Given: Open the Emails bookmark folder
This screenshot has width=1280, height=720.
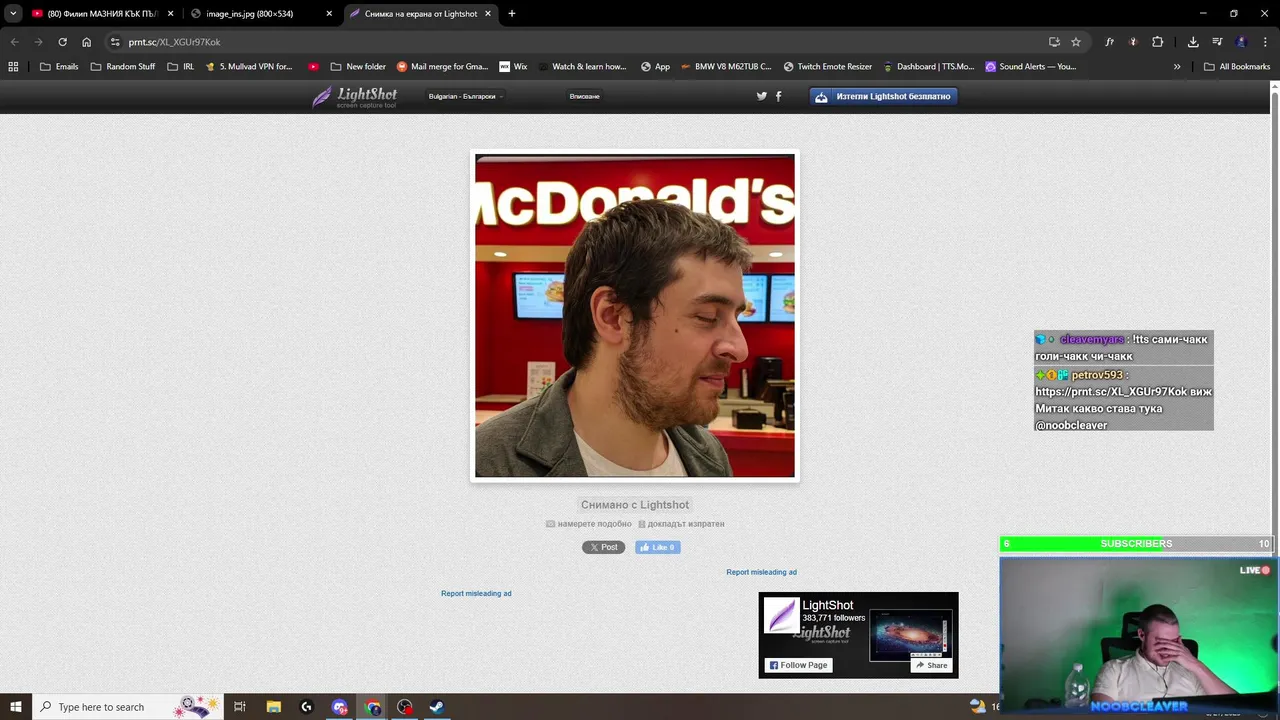Looking at the screenshot, I should click(59, 67).
